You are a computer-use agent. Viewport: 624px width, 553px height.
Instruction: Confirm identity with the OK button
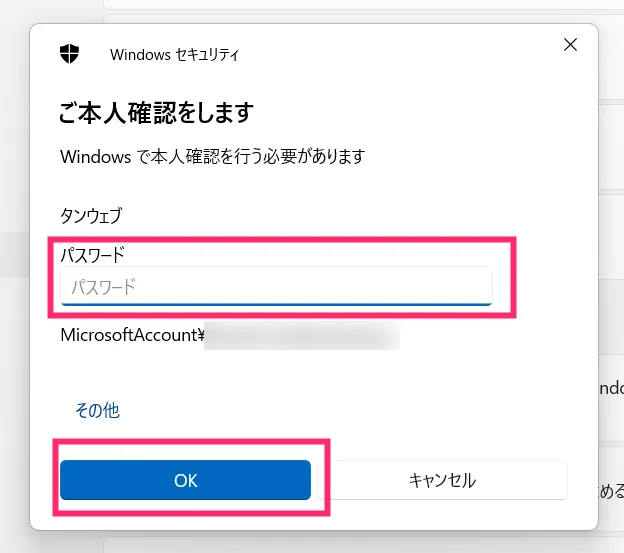(185, 480)
